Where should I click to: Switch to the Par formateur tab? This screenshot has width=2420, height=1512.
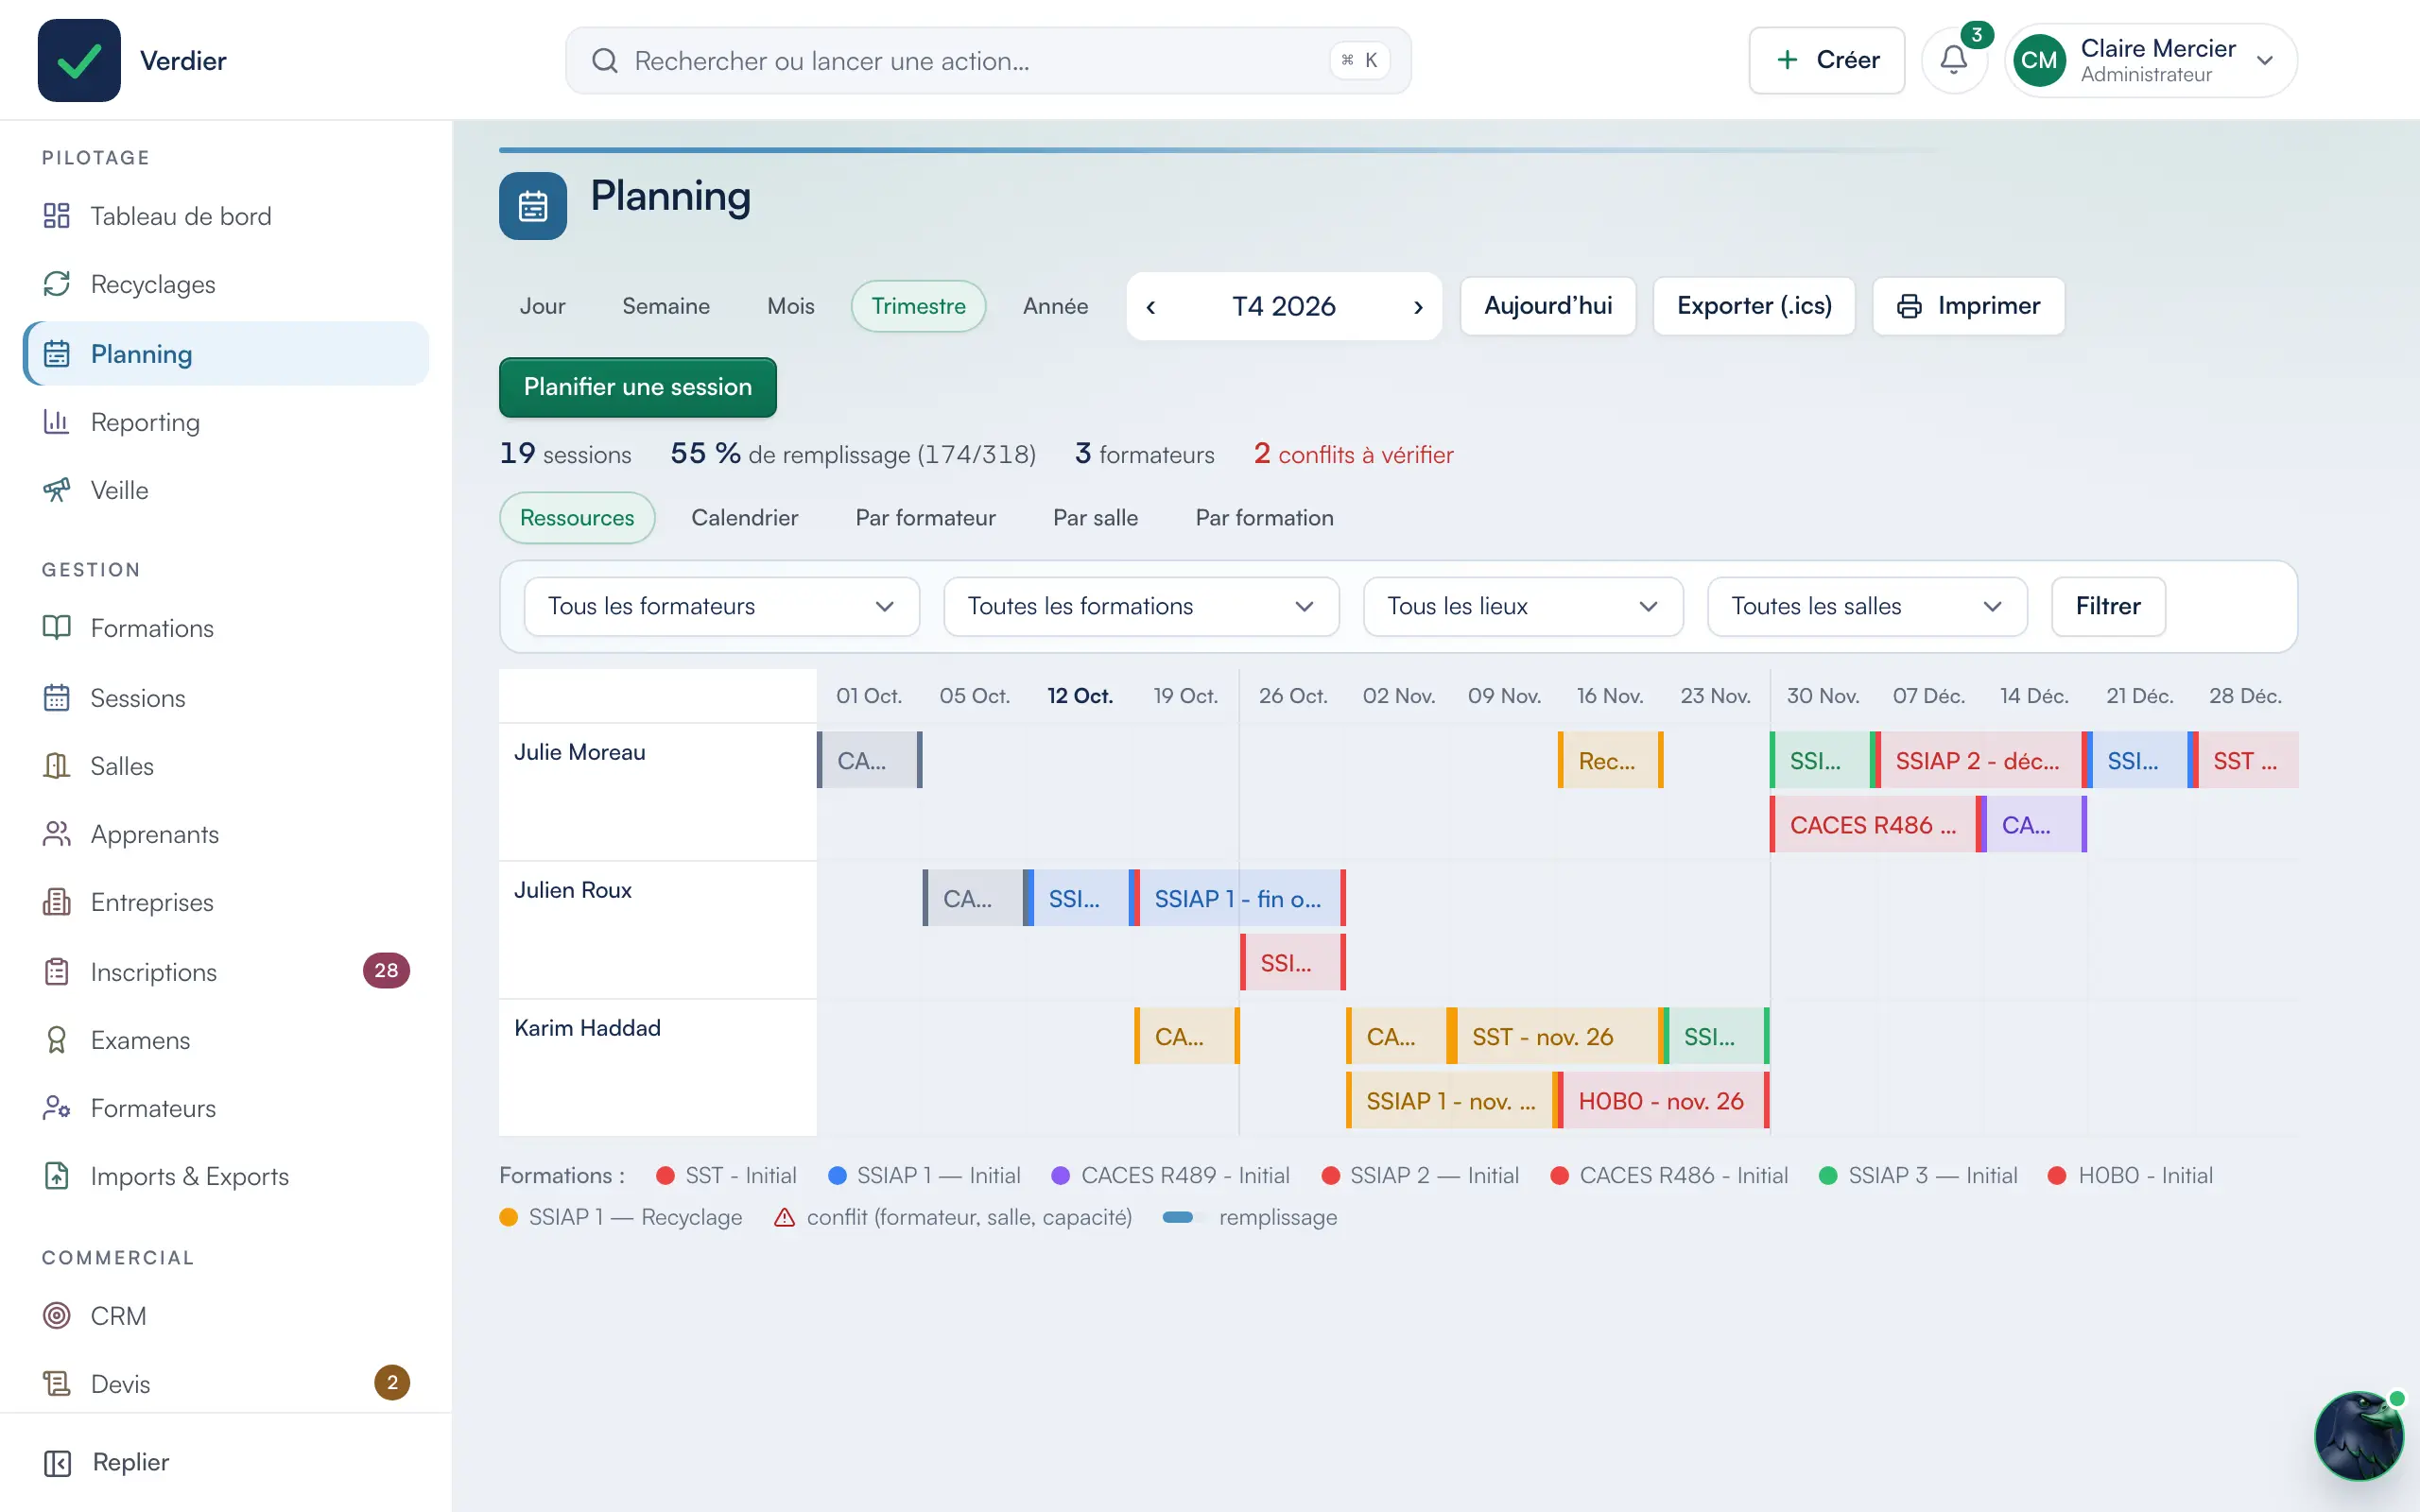[x=925, y=518]
